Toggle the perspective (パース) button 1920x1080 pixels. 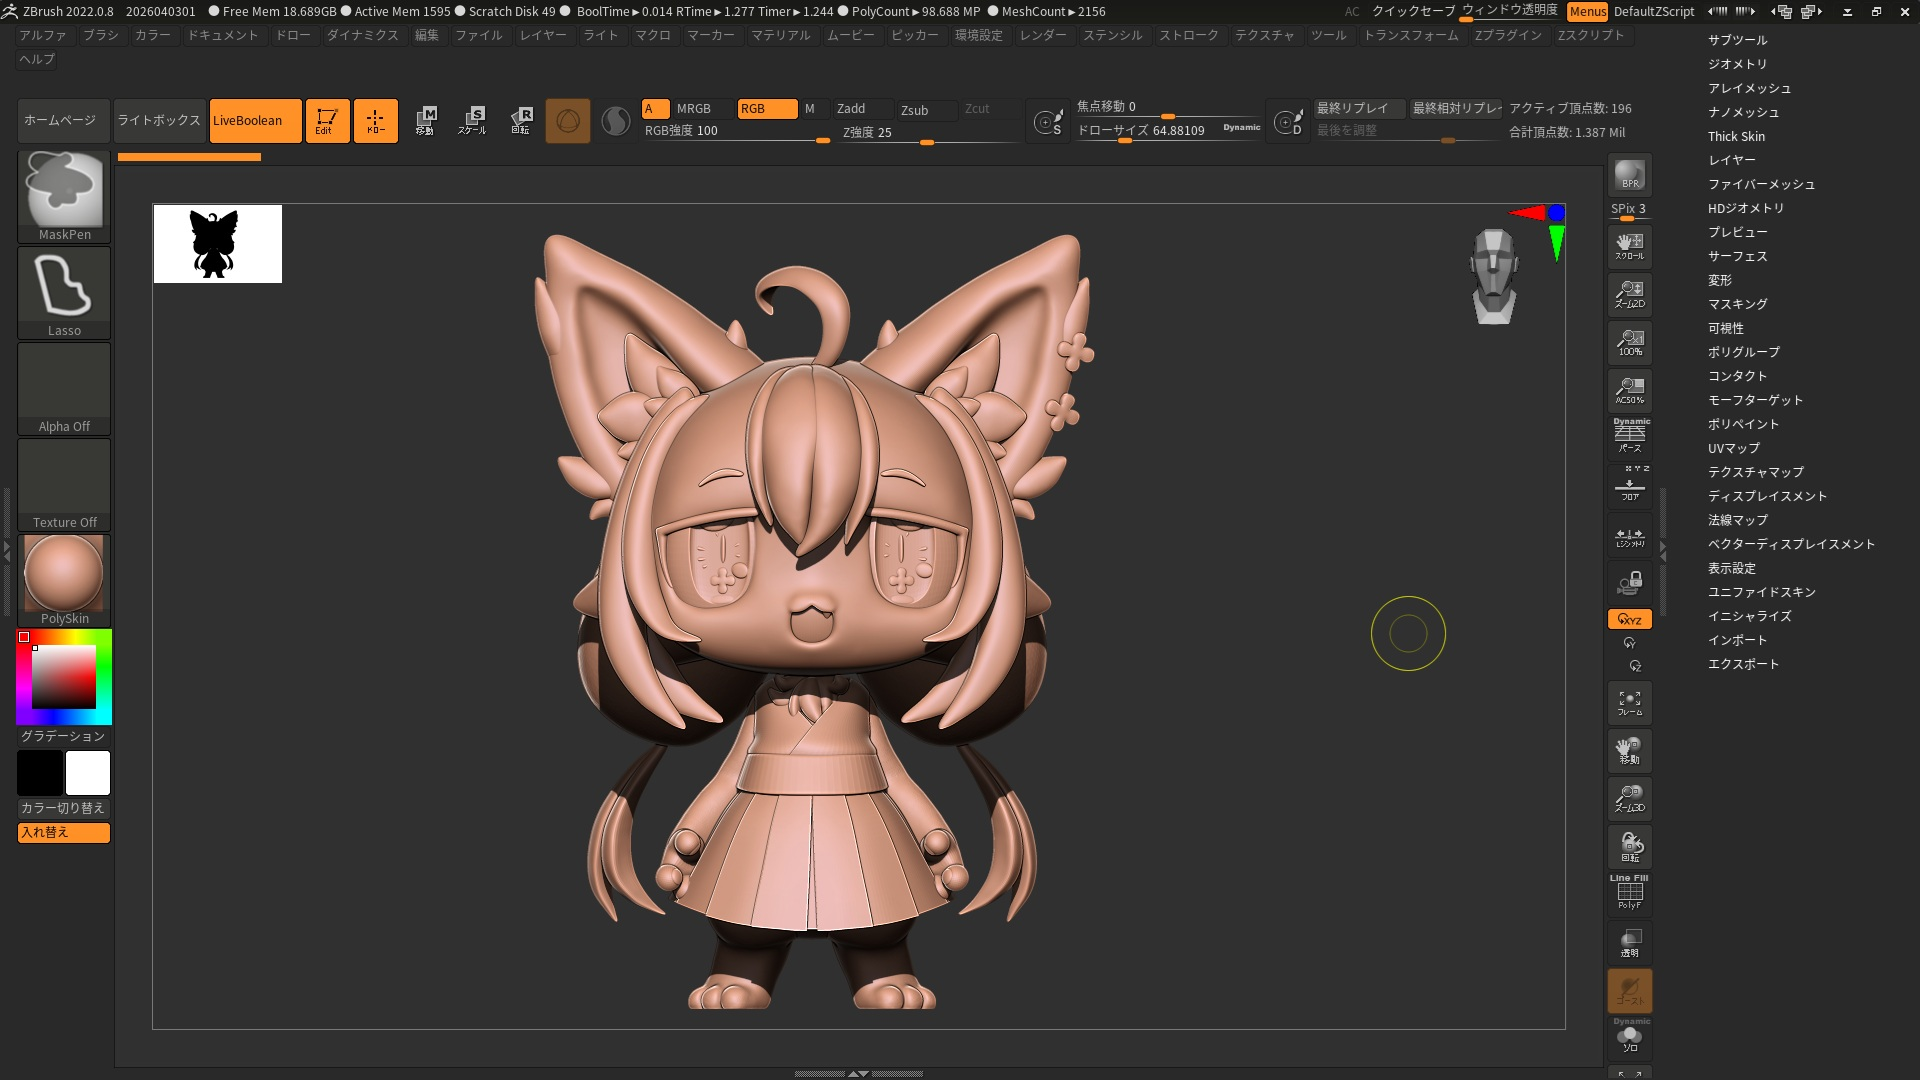click(x=1629, y=436)
